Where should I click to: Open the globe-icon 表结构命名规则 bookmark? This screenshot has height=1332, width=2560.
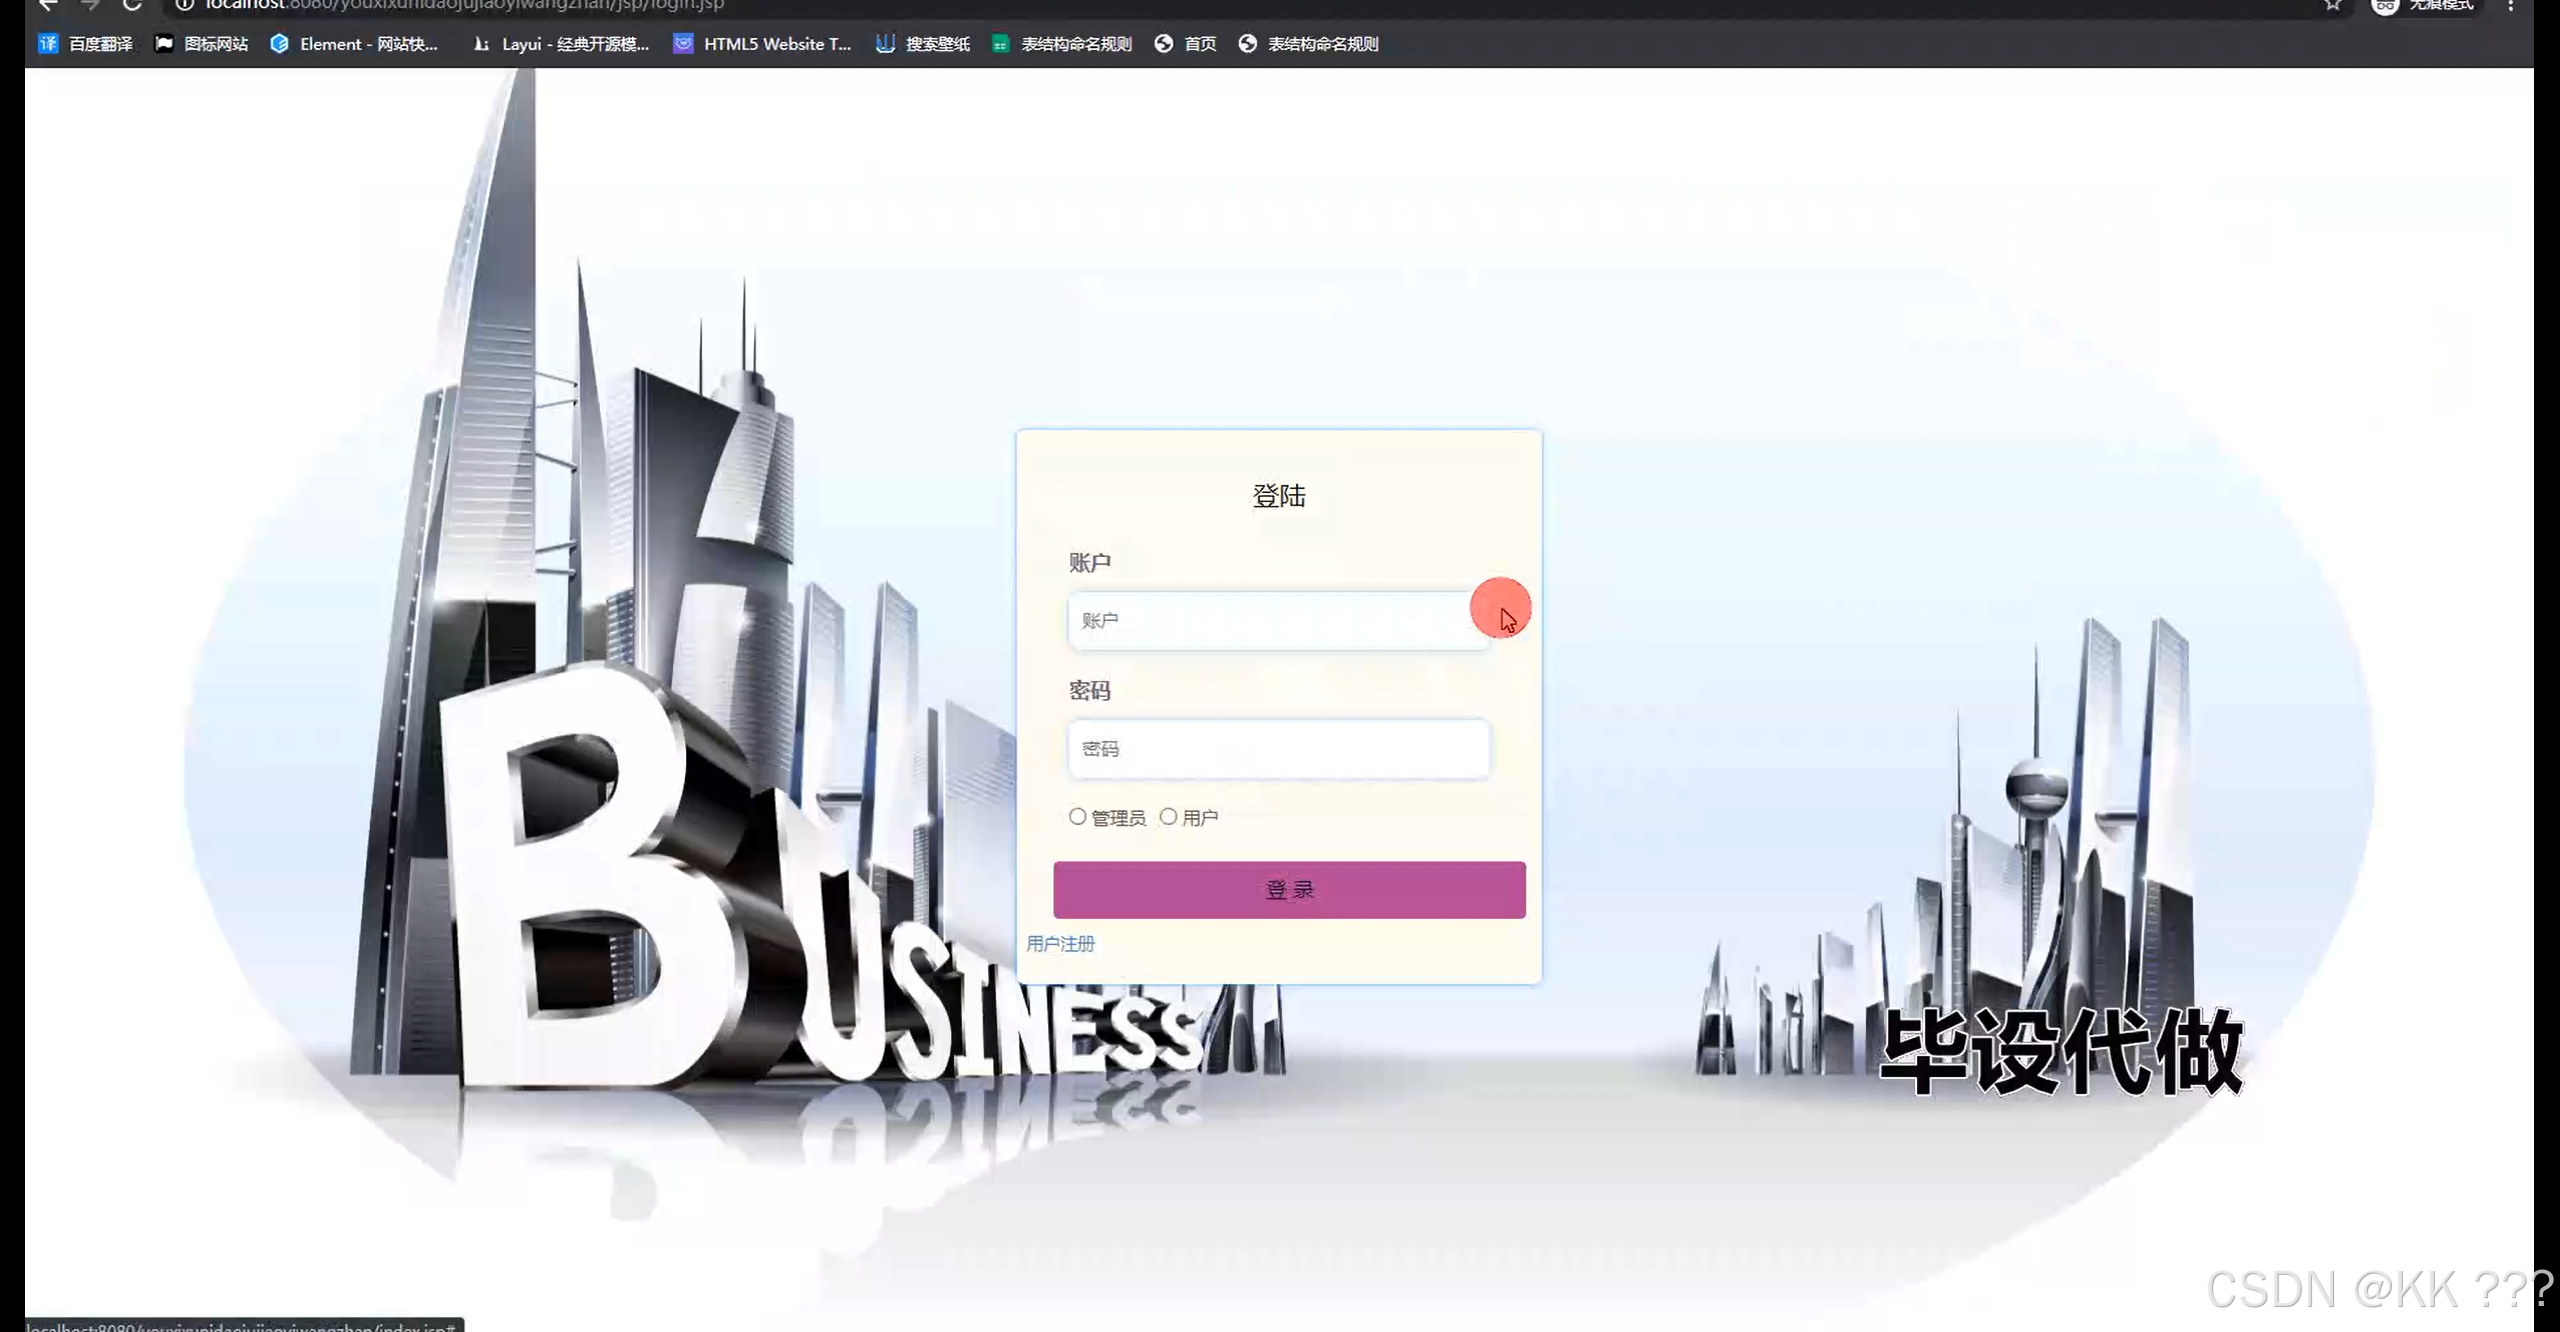1308,44
